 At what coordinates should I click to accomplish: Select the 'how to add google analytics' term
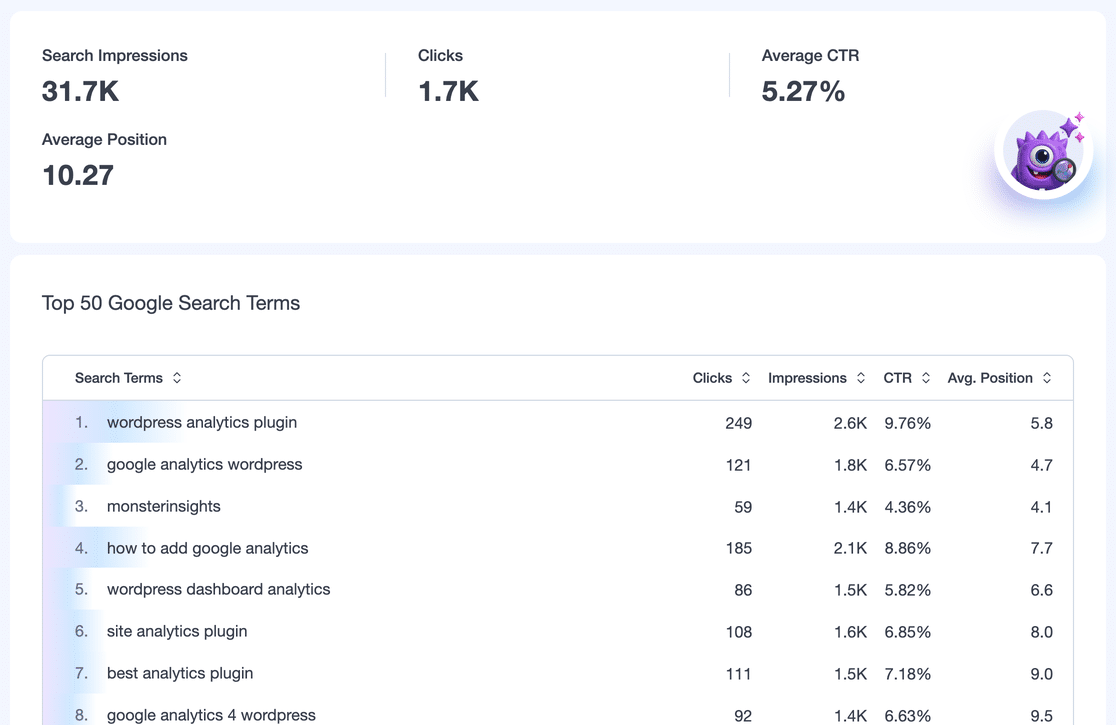click(x=208, y=549)
